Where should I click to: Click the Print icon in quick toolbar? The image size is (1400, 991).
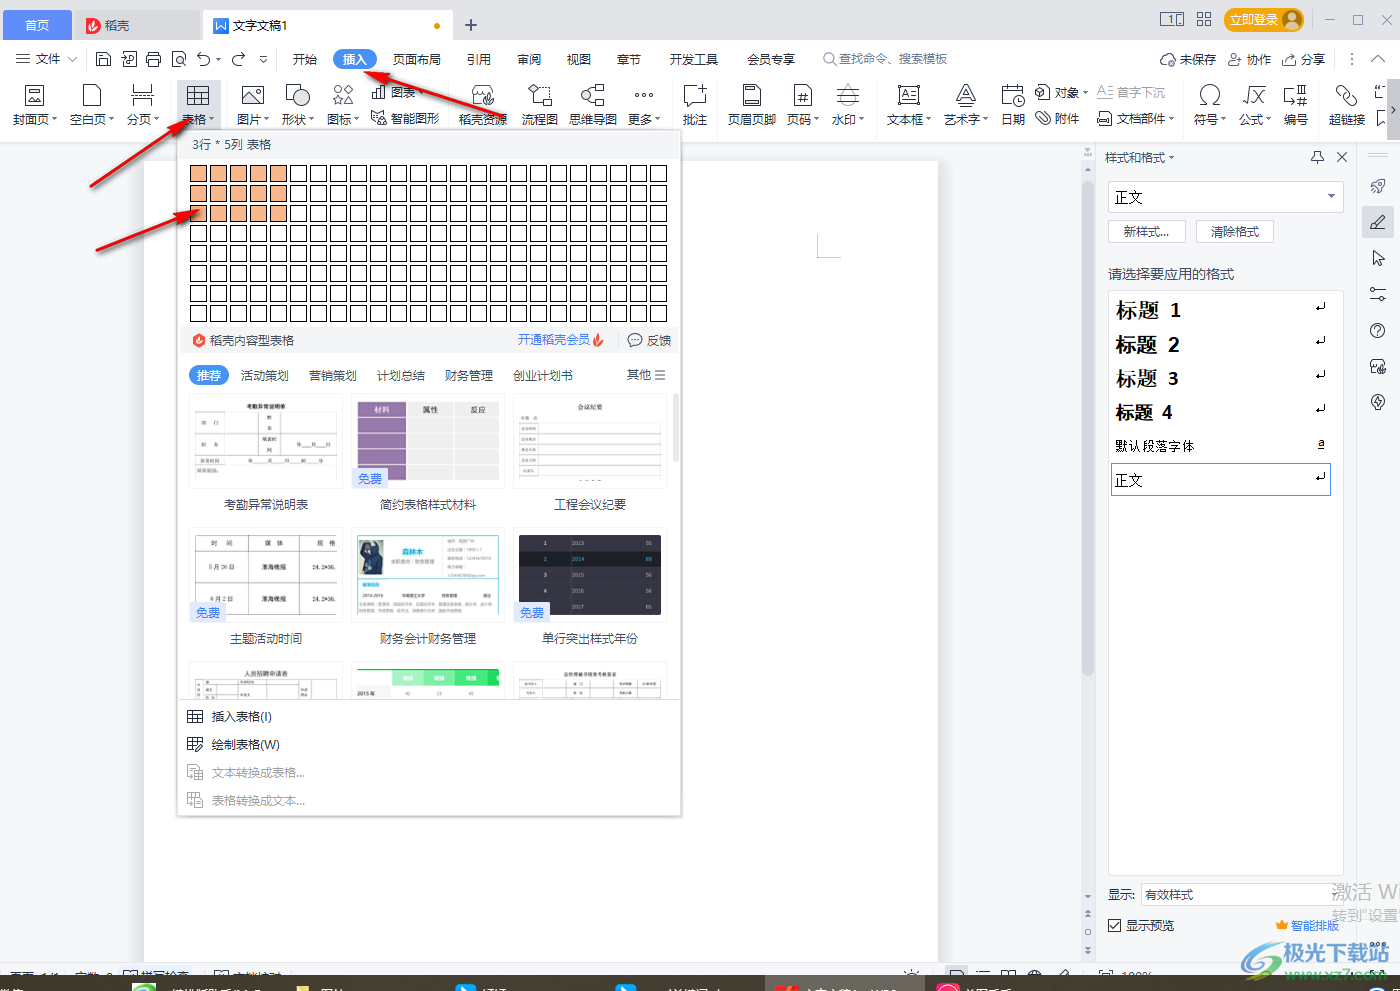(x=153, y=59)
